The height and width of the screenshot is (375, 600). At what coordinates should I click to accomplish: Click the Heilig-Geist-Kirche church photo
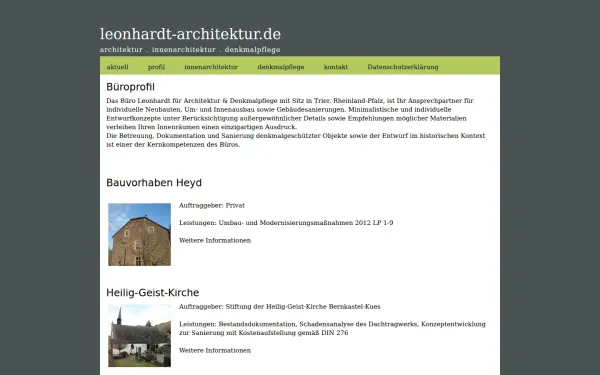[140, 336]
